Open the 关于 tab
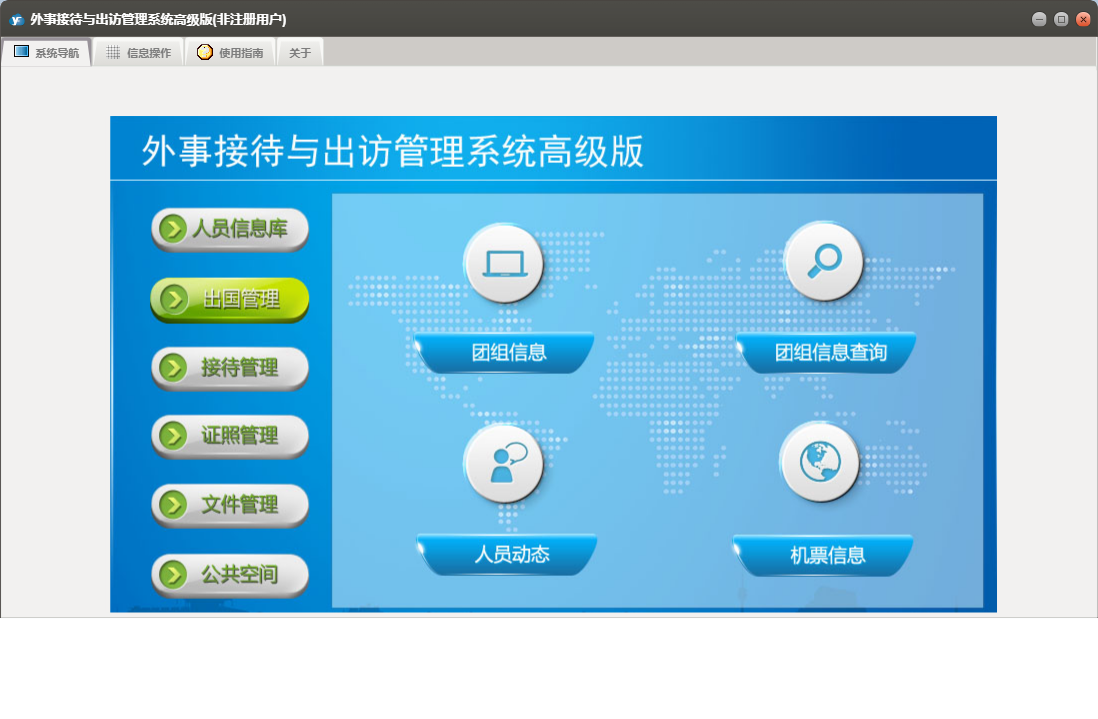 pos(300,53)
